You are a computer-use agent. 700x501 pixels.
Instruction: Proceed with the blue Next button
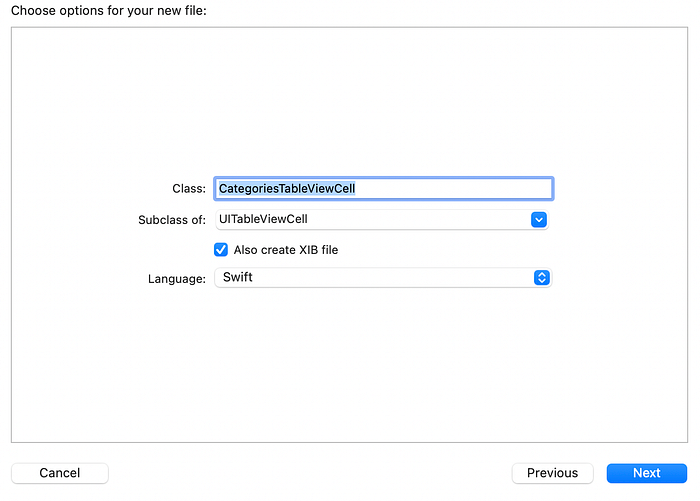tap(646, 473)
